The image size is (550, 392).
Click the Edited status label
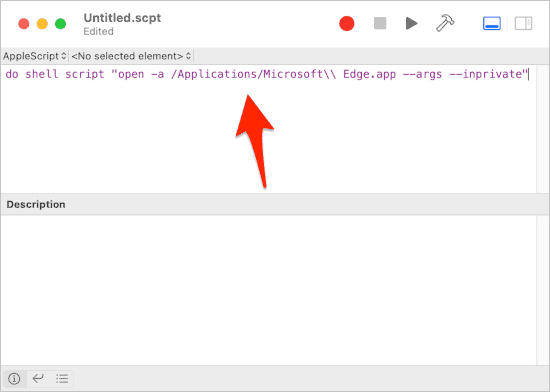tap(99, 32)
